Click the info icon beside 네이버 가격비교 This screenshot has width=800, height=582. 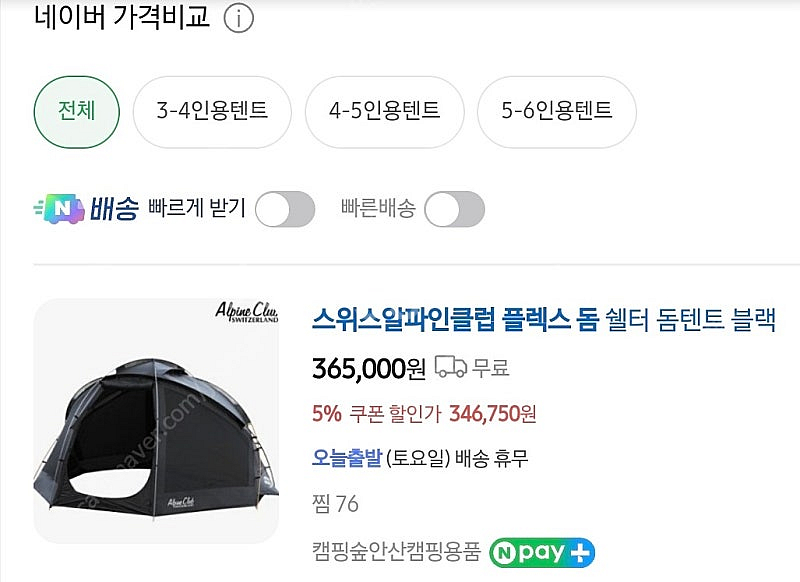(x=238, y=18)
